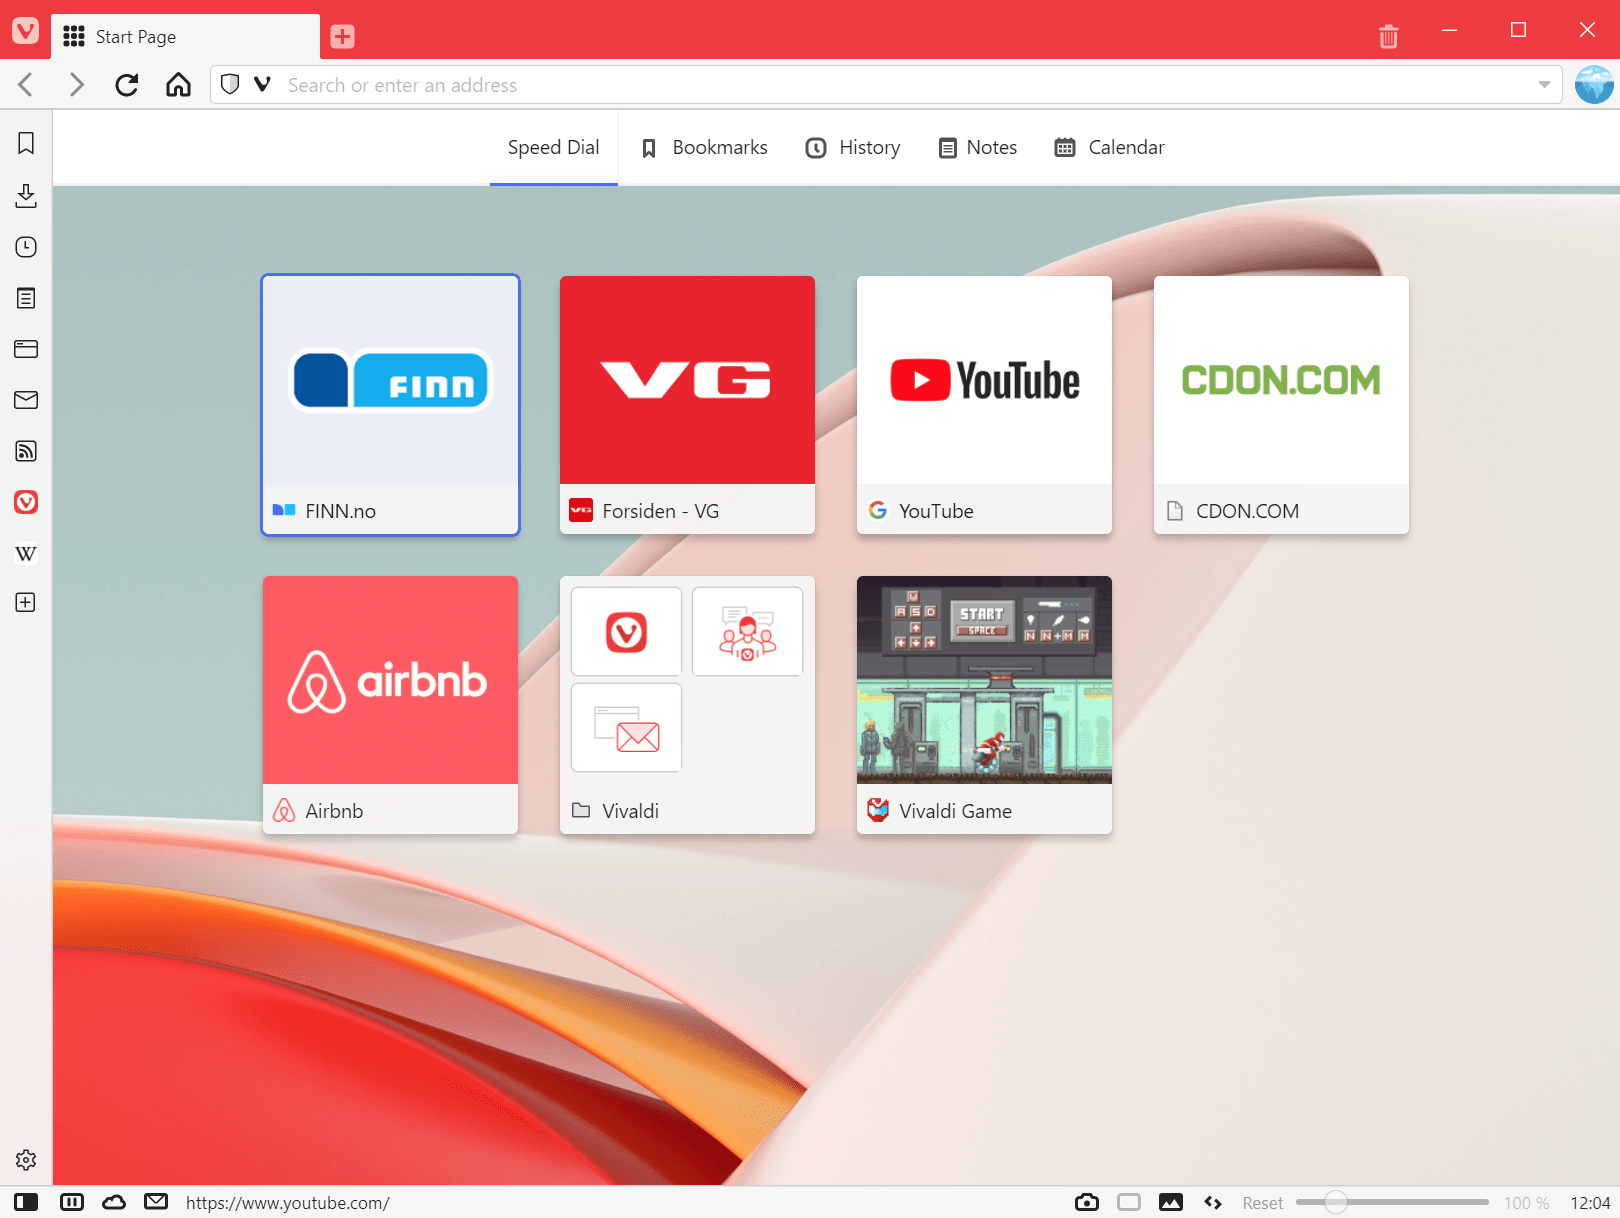The height and width of the screenshot is (1218, 1620).
Task: Add a new web panel
Action: [26, 602]
